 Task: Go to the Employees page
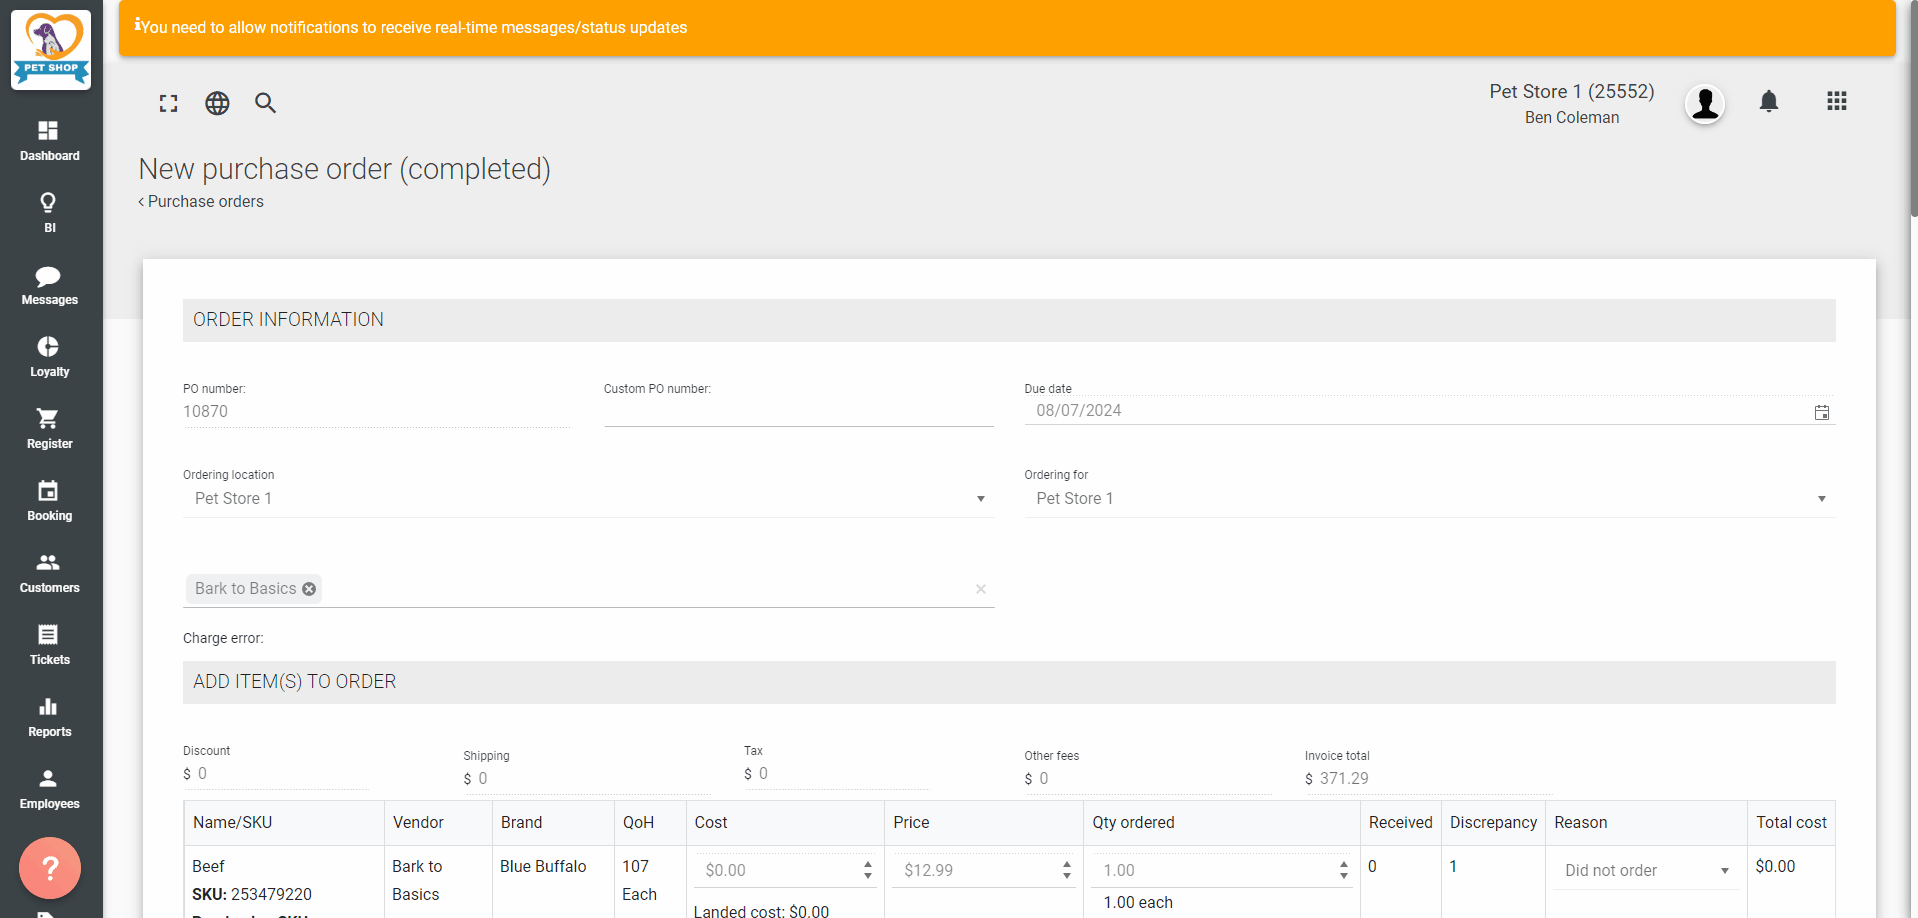pyautogui.click(x=50, y=789)
